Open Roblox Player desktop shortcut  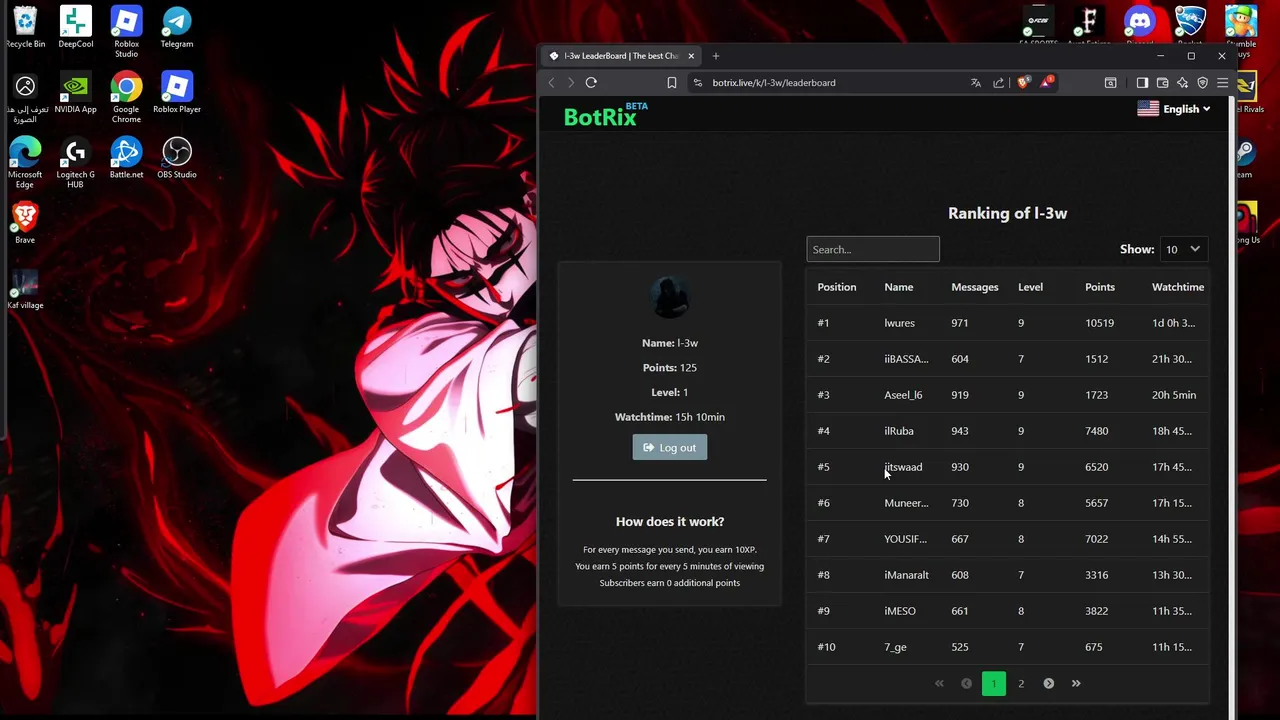pyautogui.click(x=177, y=93)
